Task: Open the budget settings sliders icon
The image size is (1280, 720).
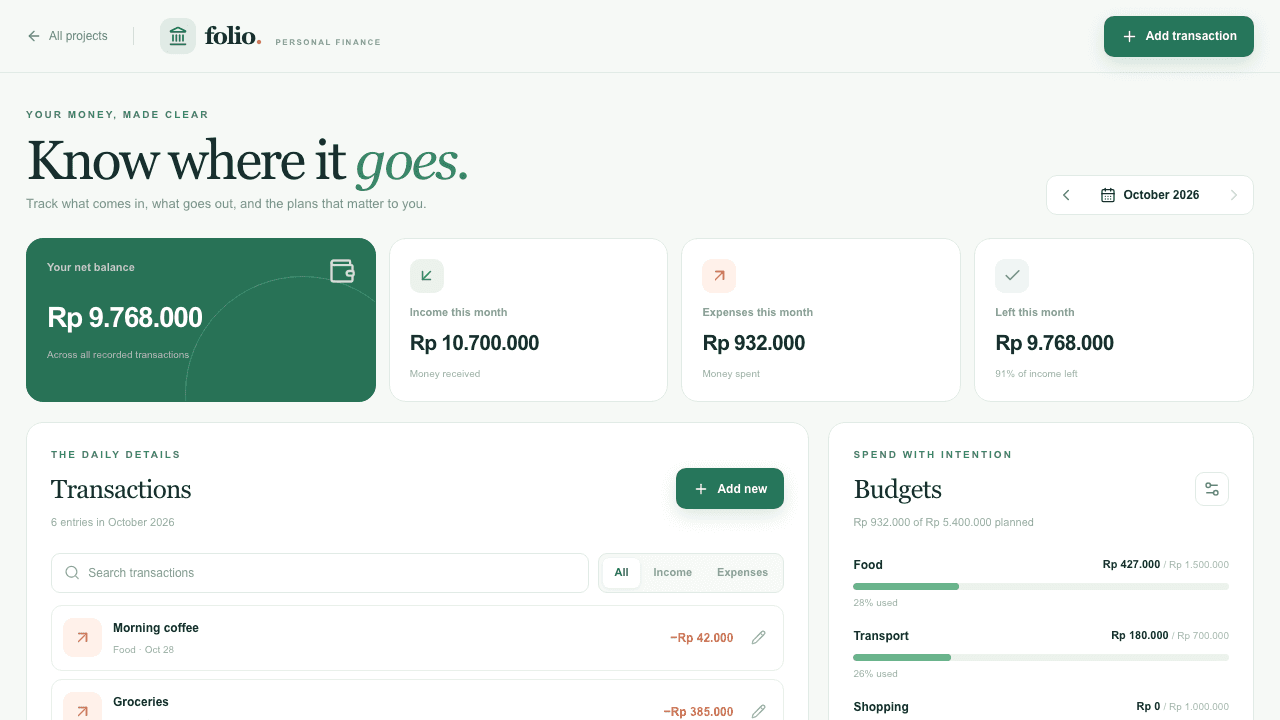Action: tap(1212, 489)
